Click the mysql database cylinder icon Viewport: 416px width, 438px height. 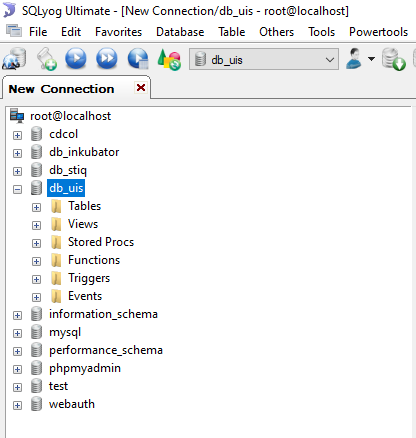36,332
